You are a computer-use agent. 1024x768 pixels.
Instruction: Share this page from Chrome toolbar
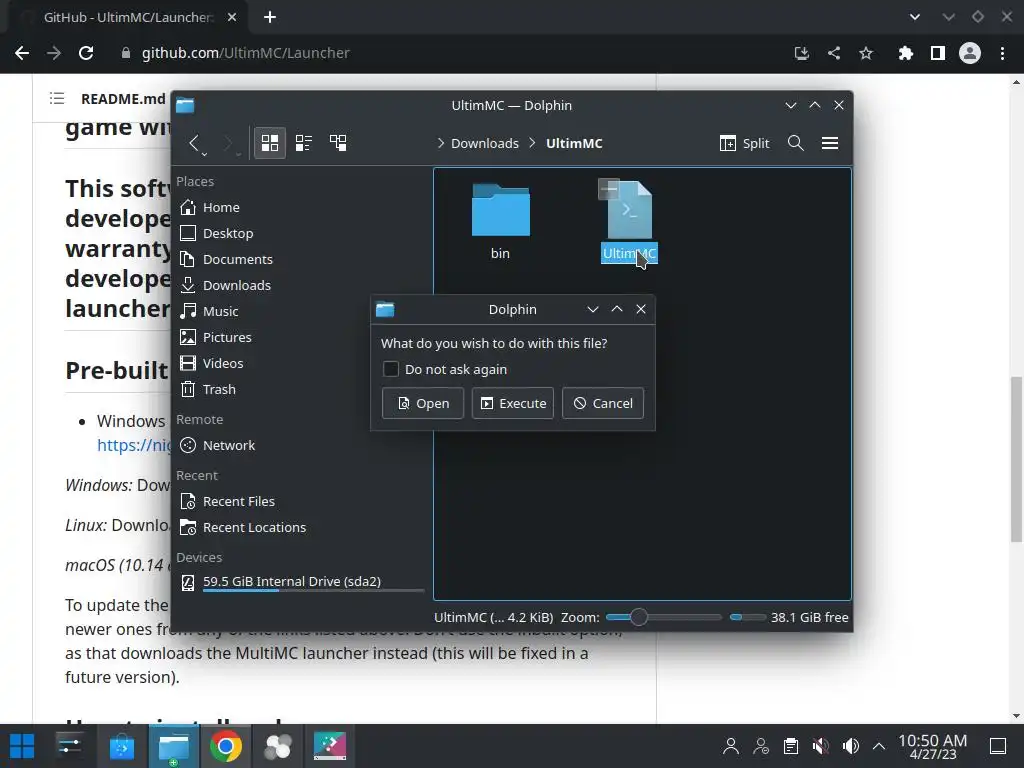click(x=834, y=53)
